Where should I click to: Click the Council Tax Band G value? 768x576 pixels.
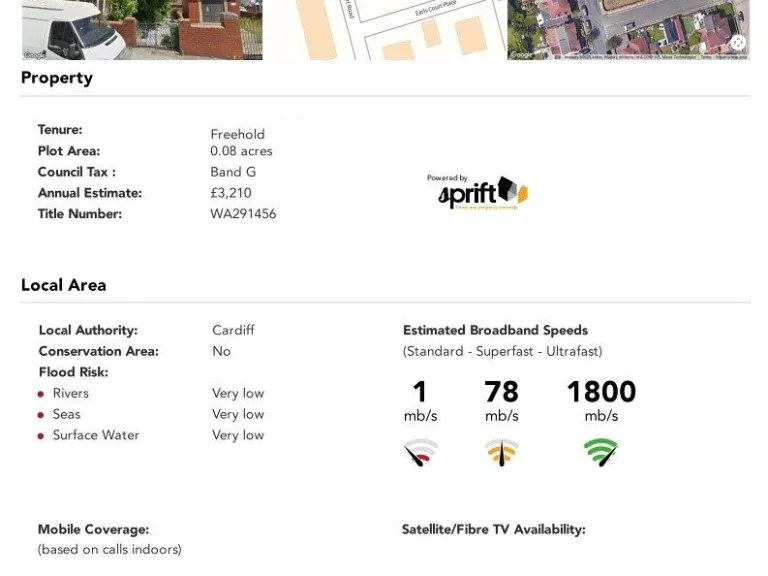233,172
